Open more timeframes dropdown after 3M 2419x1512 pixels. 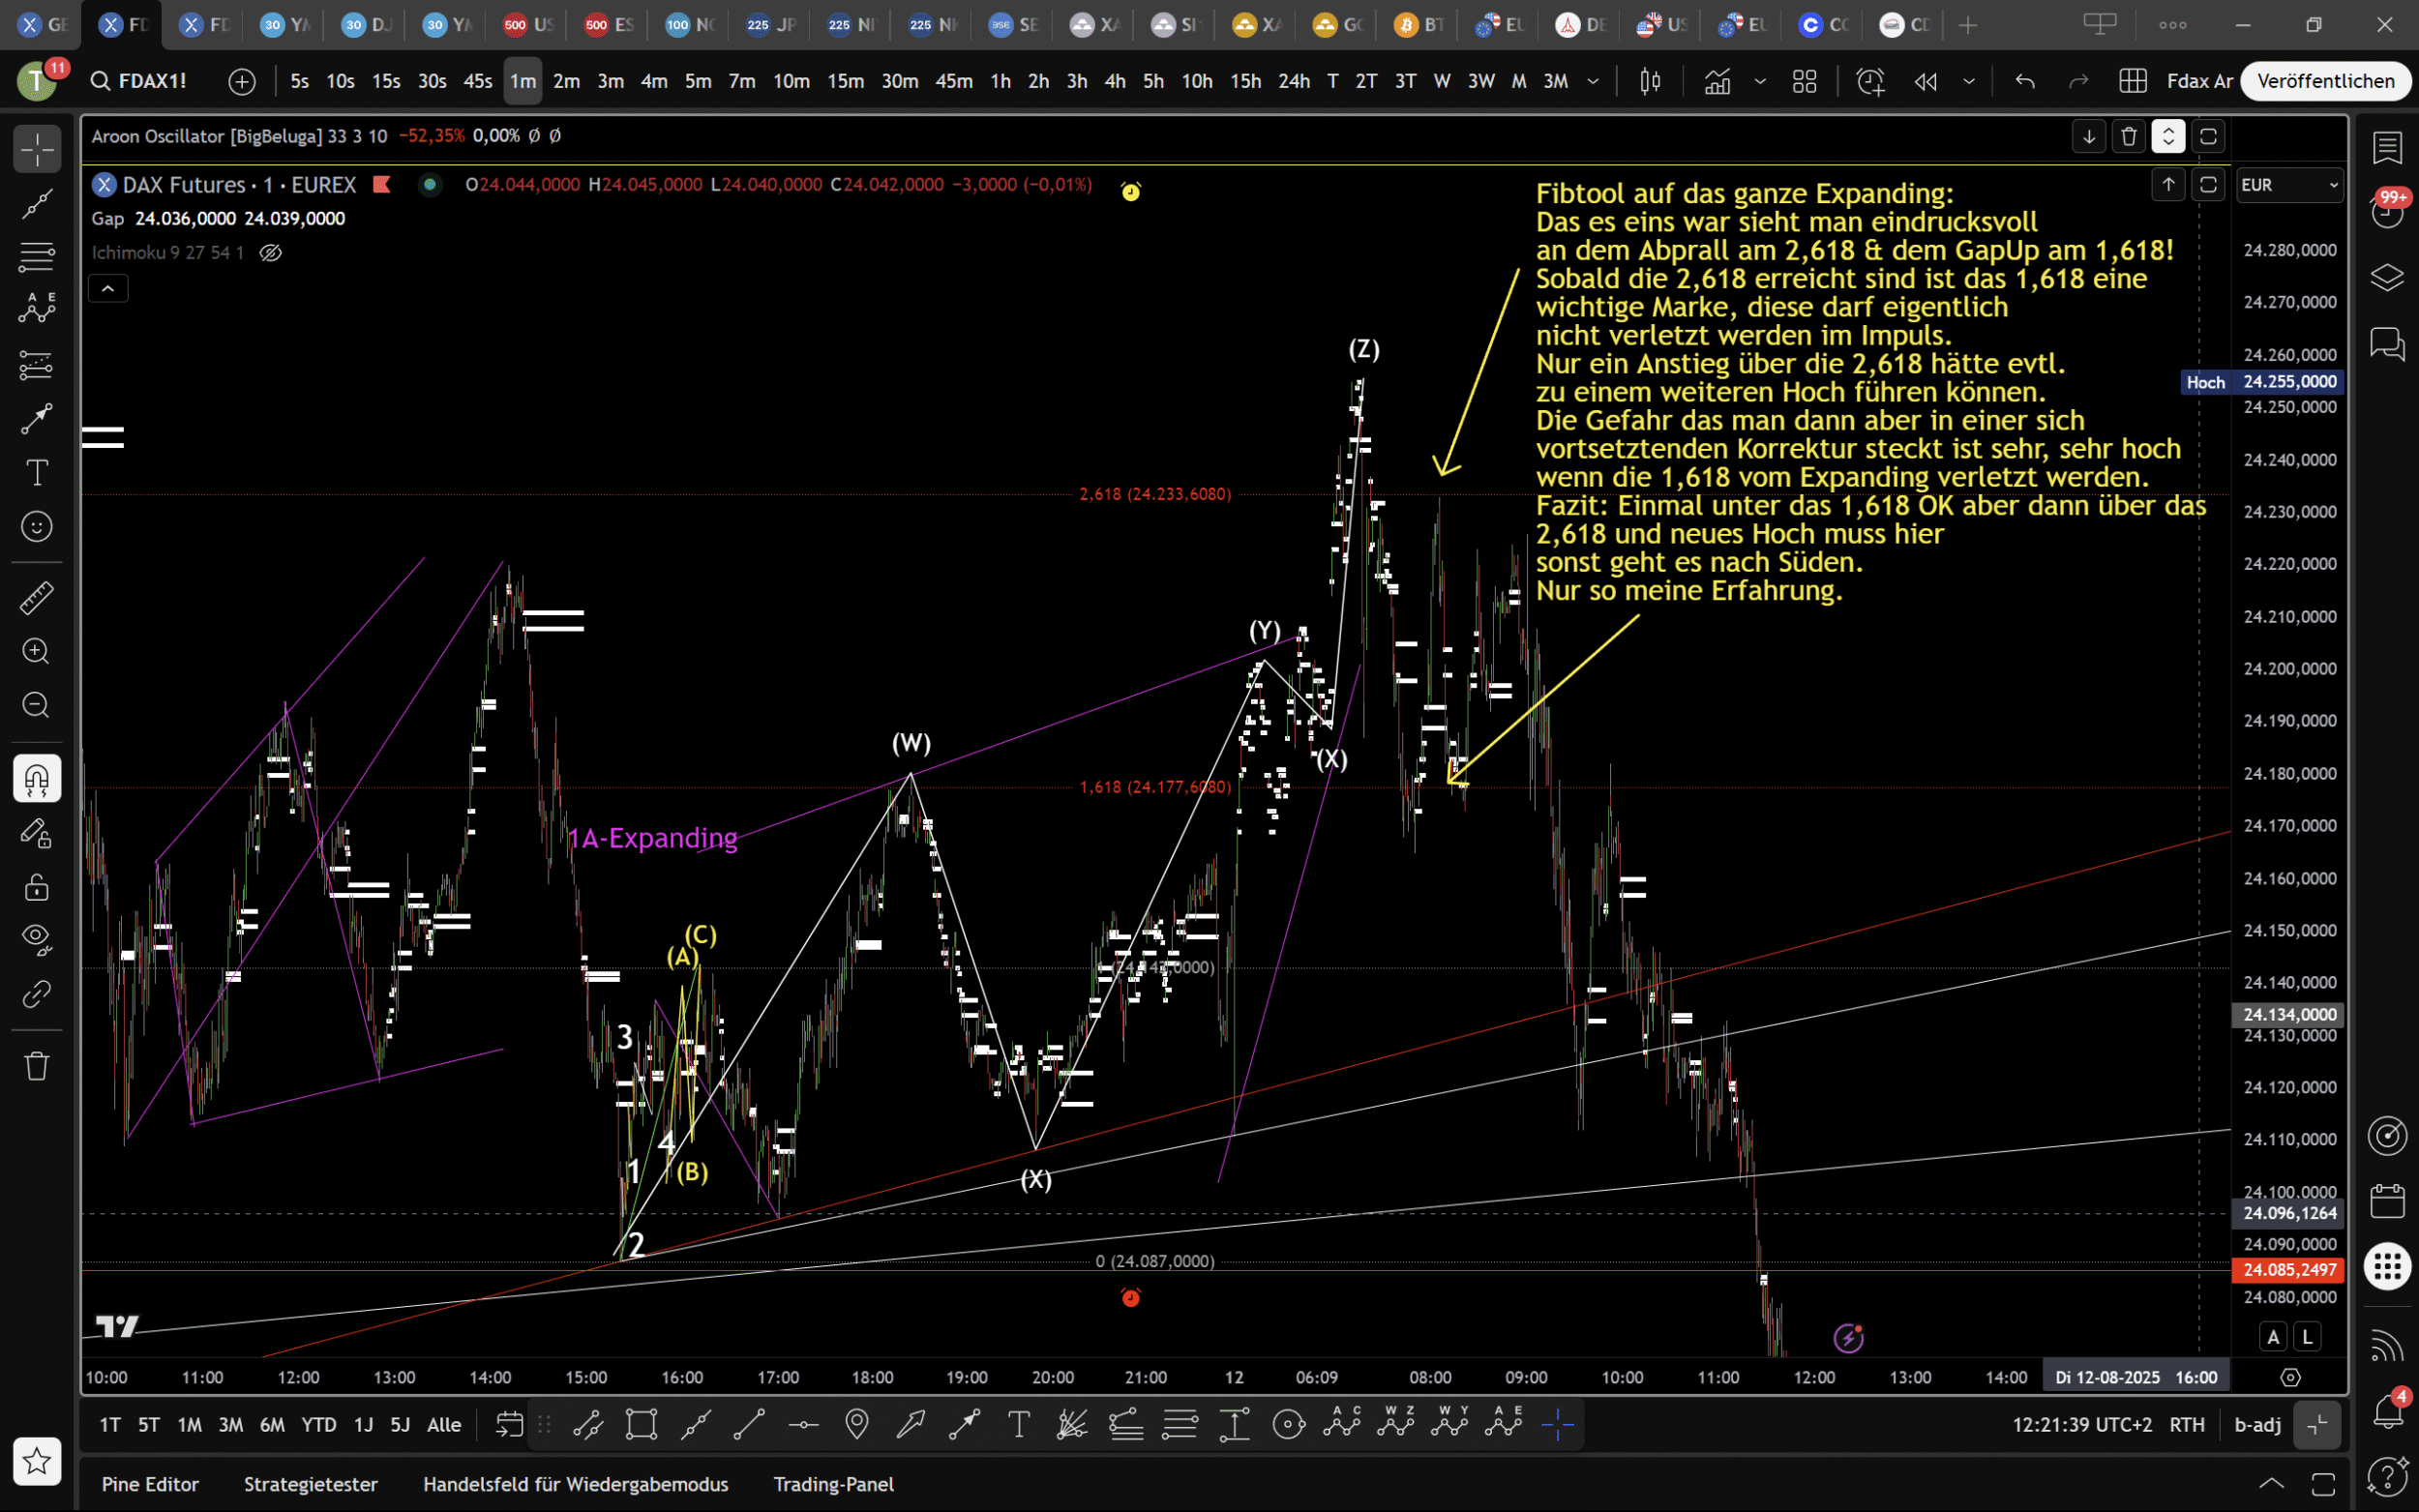(1593, 82)
